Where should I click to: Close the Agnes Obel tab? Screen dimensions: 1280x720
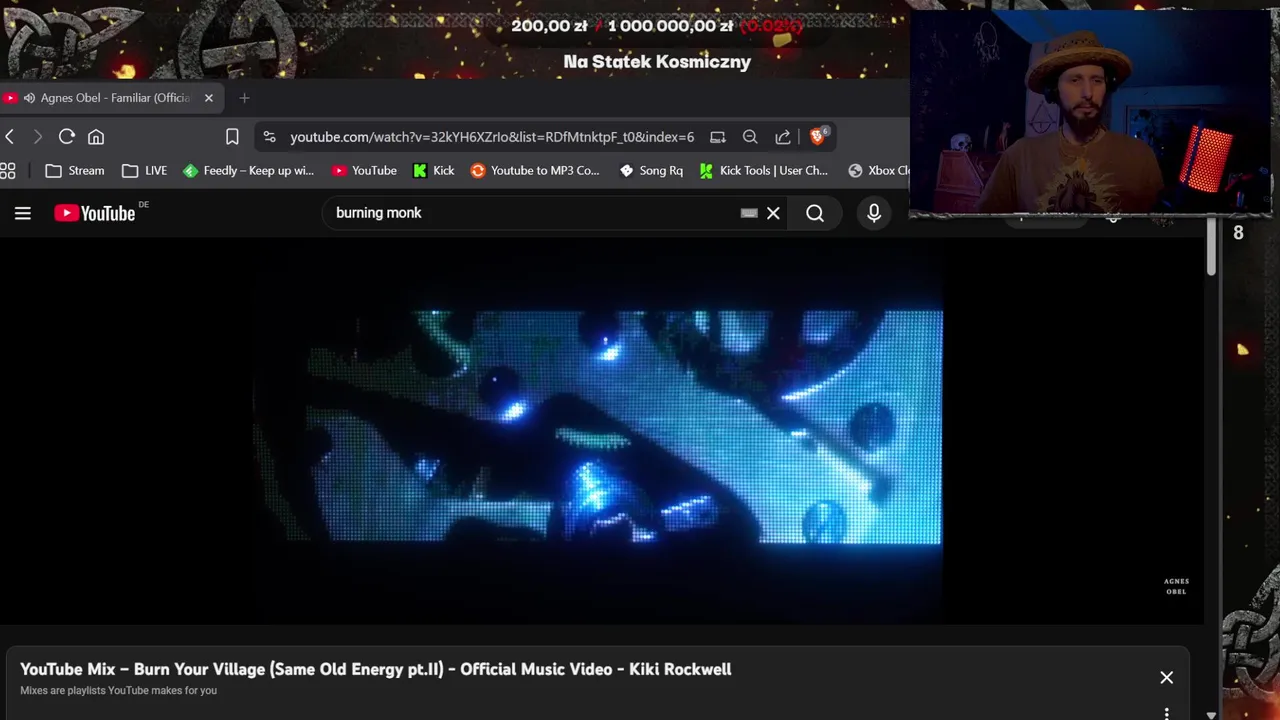coord(208,98)
